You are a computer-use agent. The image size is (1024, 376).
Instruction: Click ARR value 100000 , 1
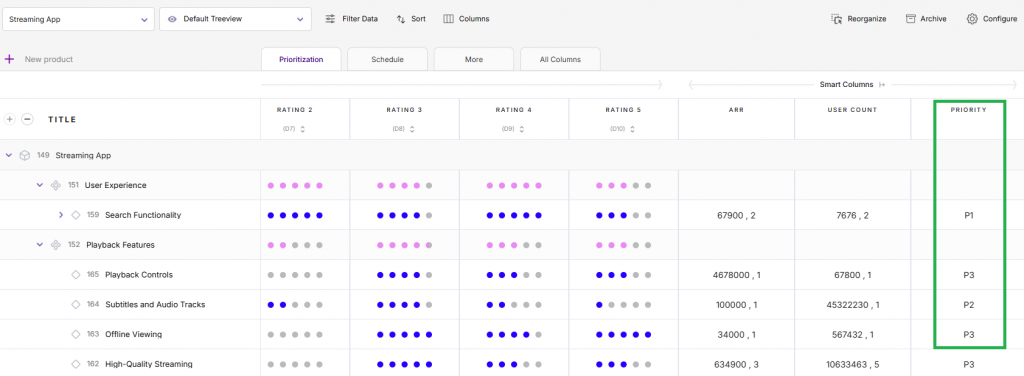pyautogui.click(x=736, y=304)
